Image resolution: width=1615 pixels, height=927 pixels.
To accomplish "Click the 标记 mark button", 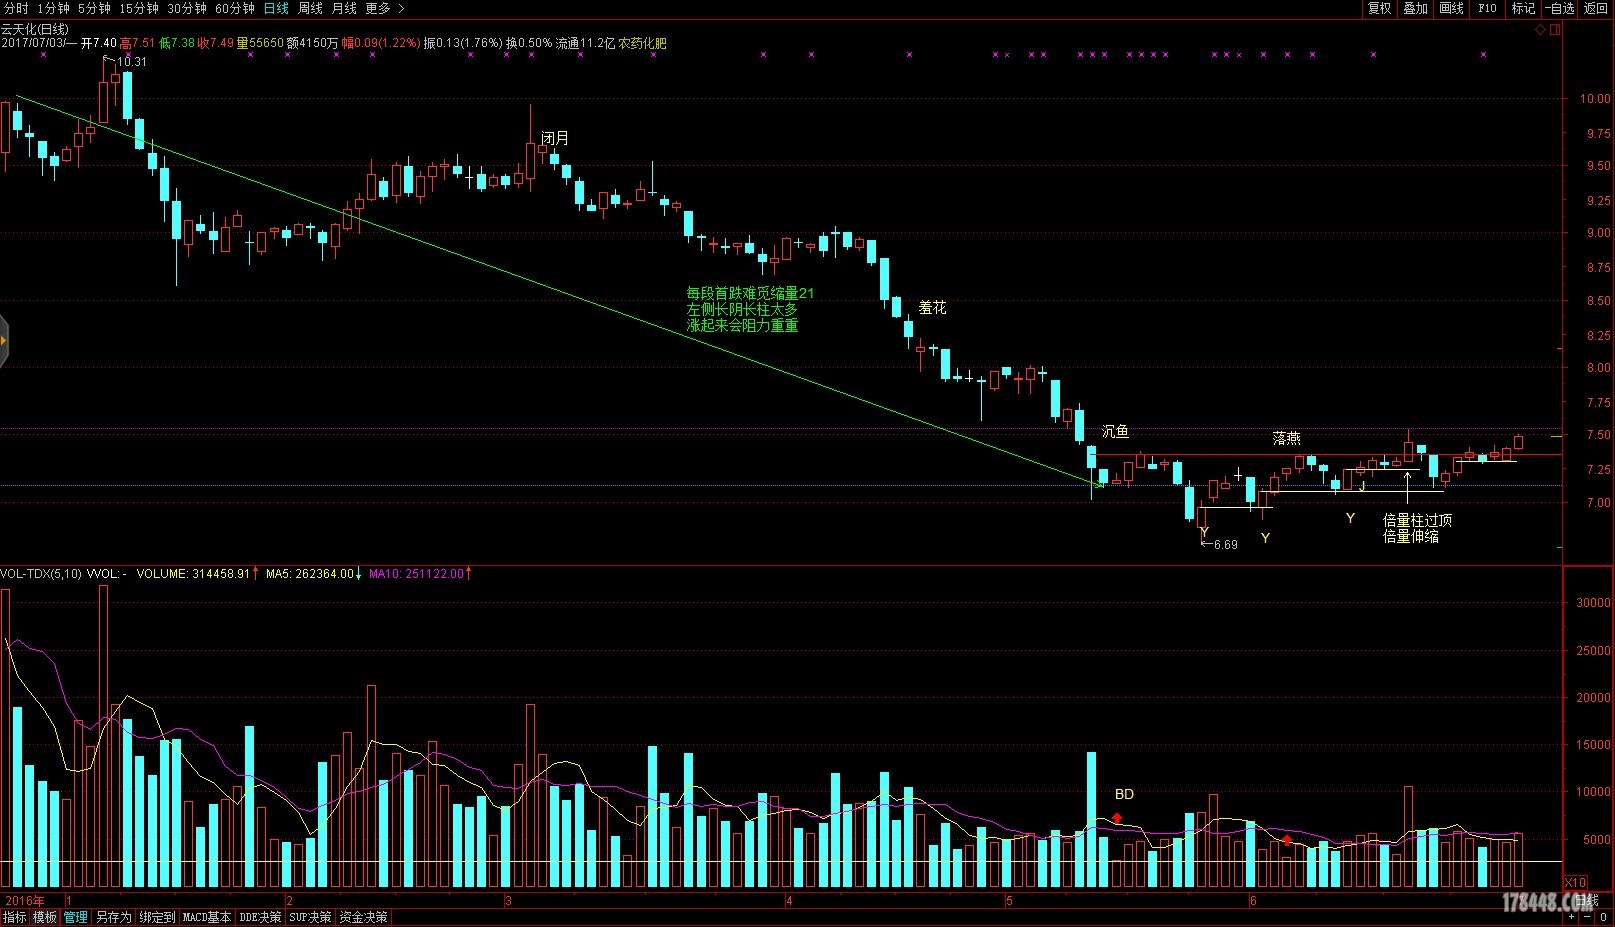I will pyautogui.click(x=1523, y=8).
